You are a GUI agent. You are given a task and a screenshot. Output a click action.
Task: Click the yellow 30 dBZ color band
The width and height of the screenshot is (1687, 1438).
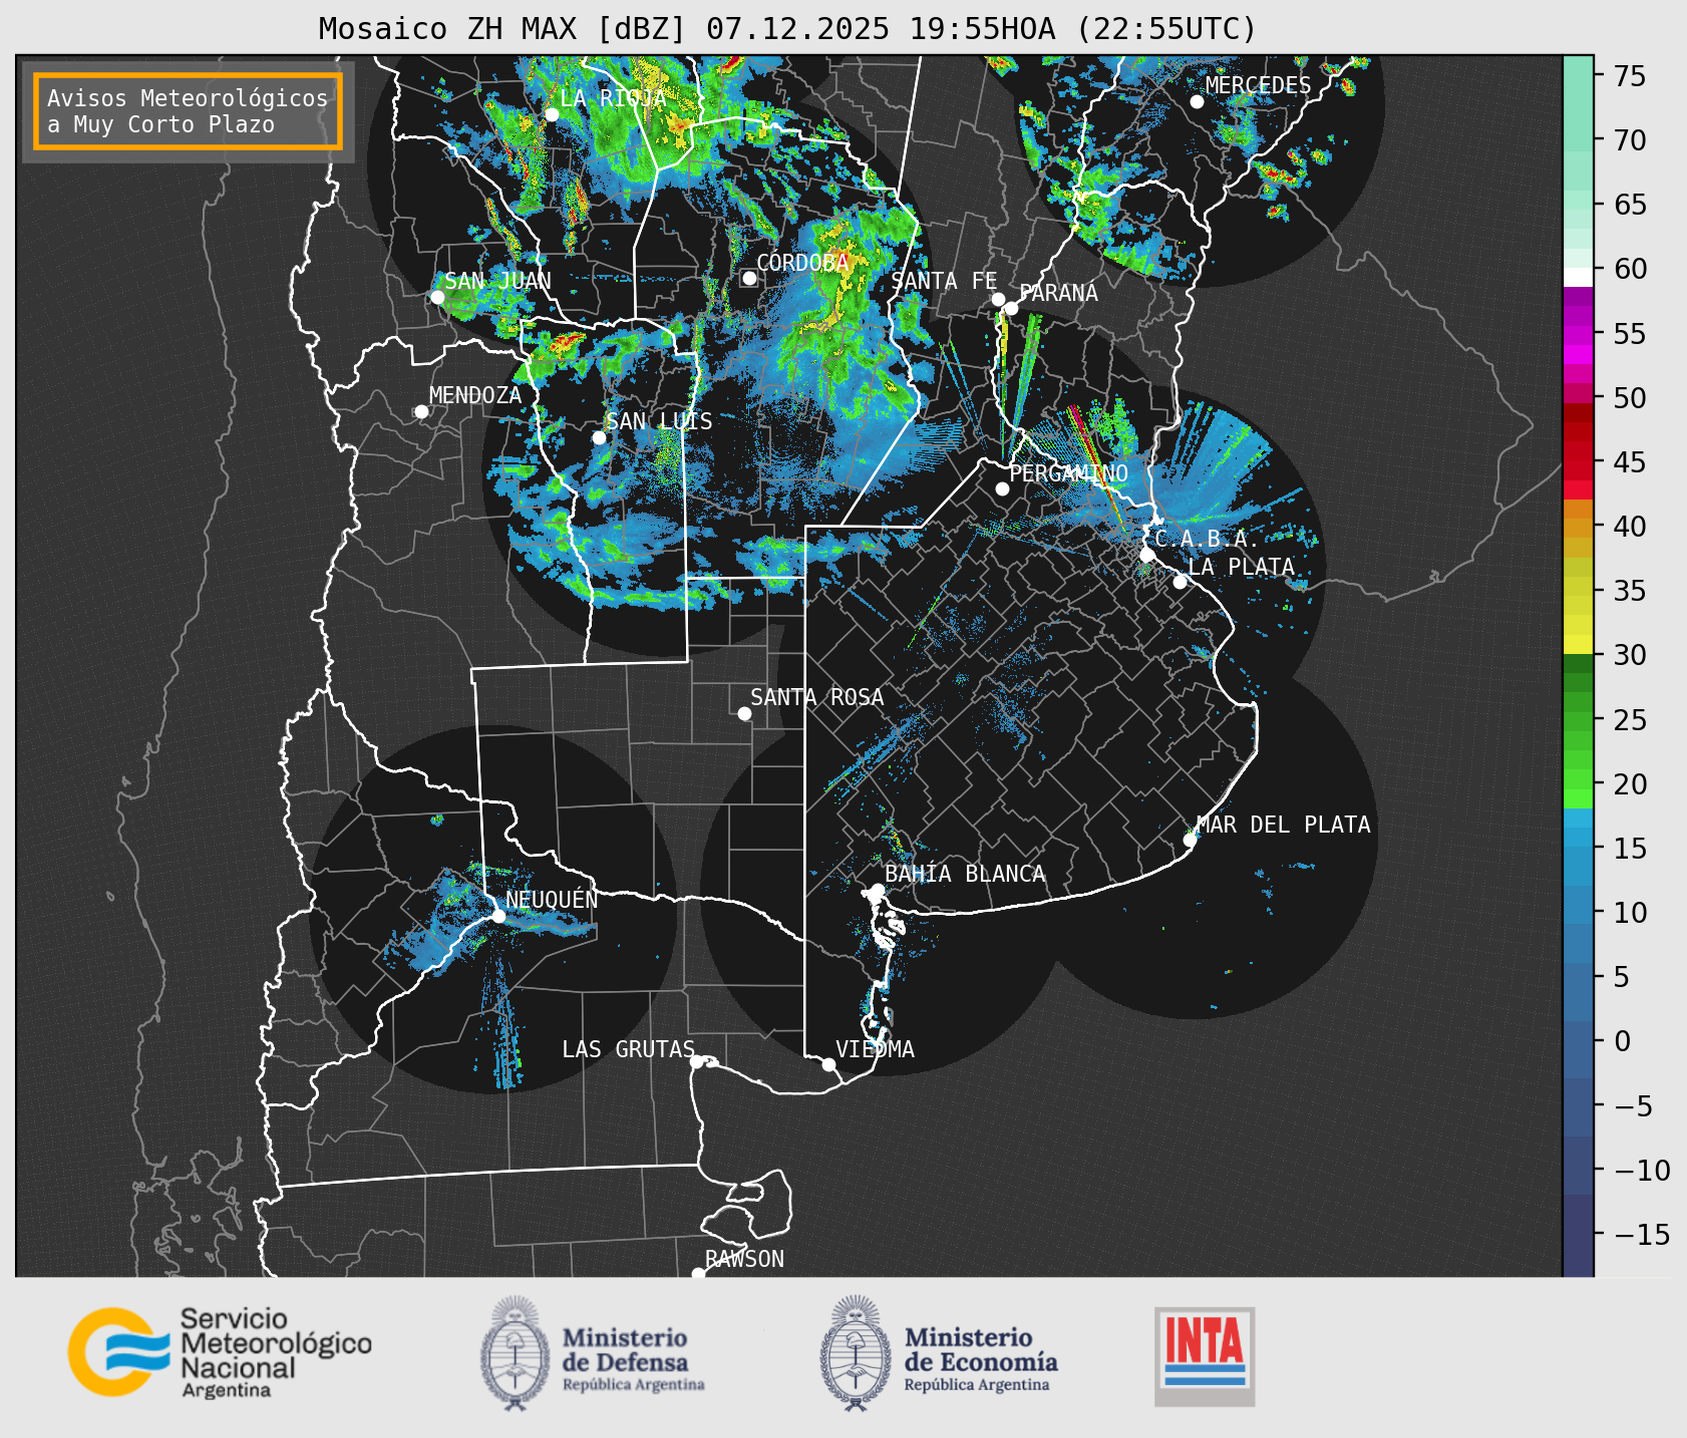(1578, 644)
